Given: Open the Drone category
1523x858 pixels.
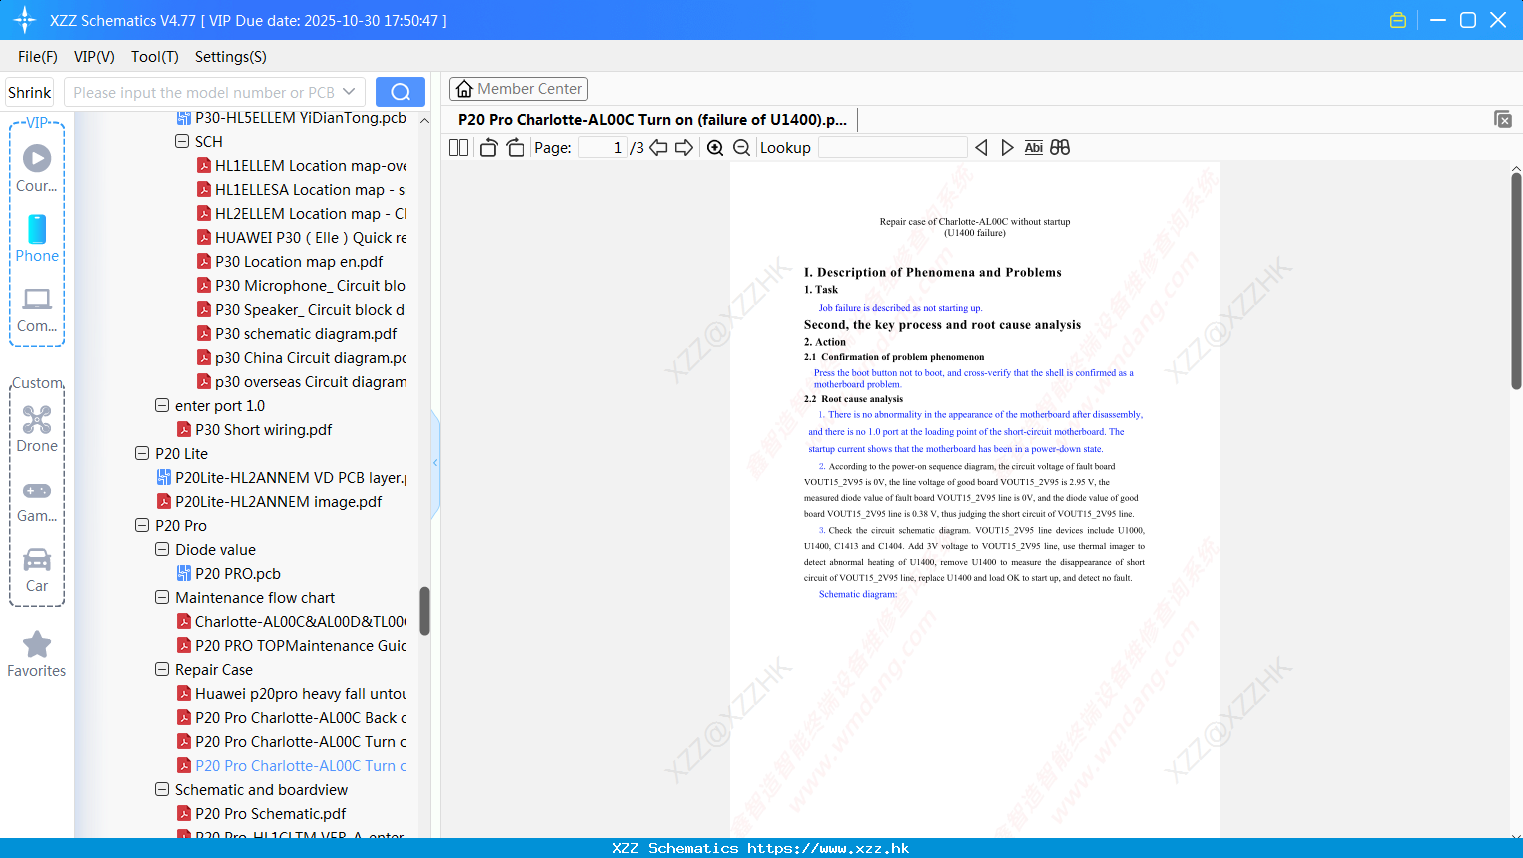Looking at the screenshot, I should (x=37, y=429).
